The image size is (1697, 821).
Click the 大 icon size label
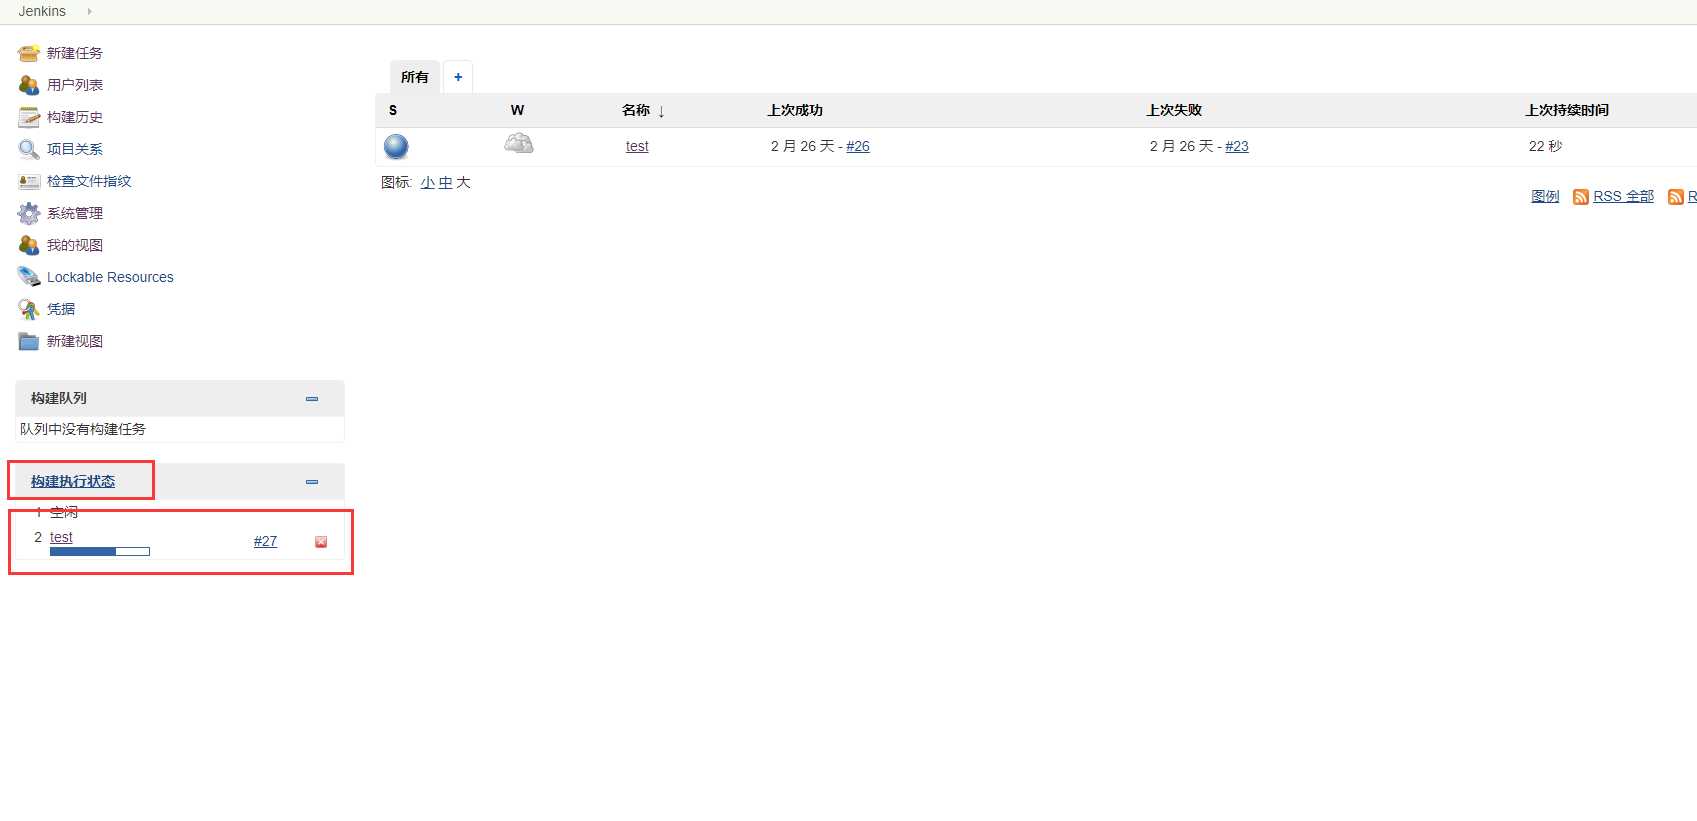463,182
